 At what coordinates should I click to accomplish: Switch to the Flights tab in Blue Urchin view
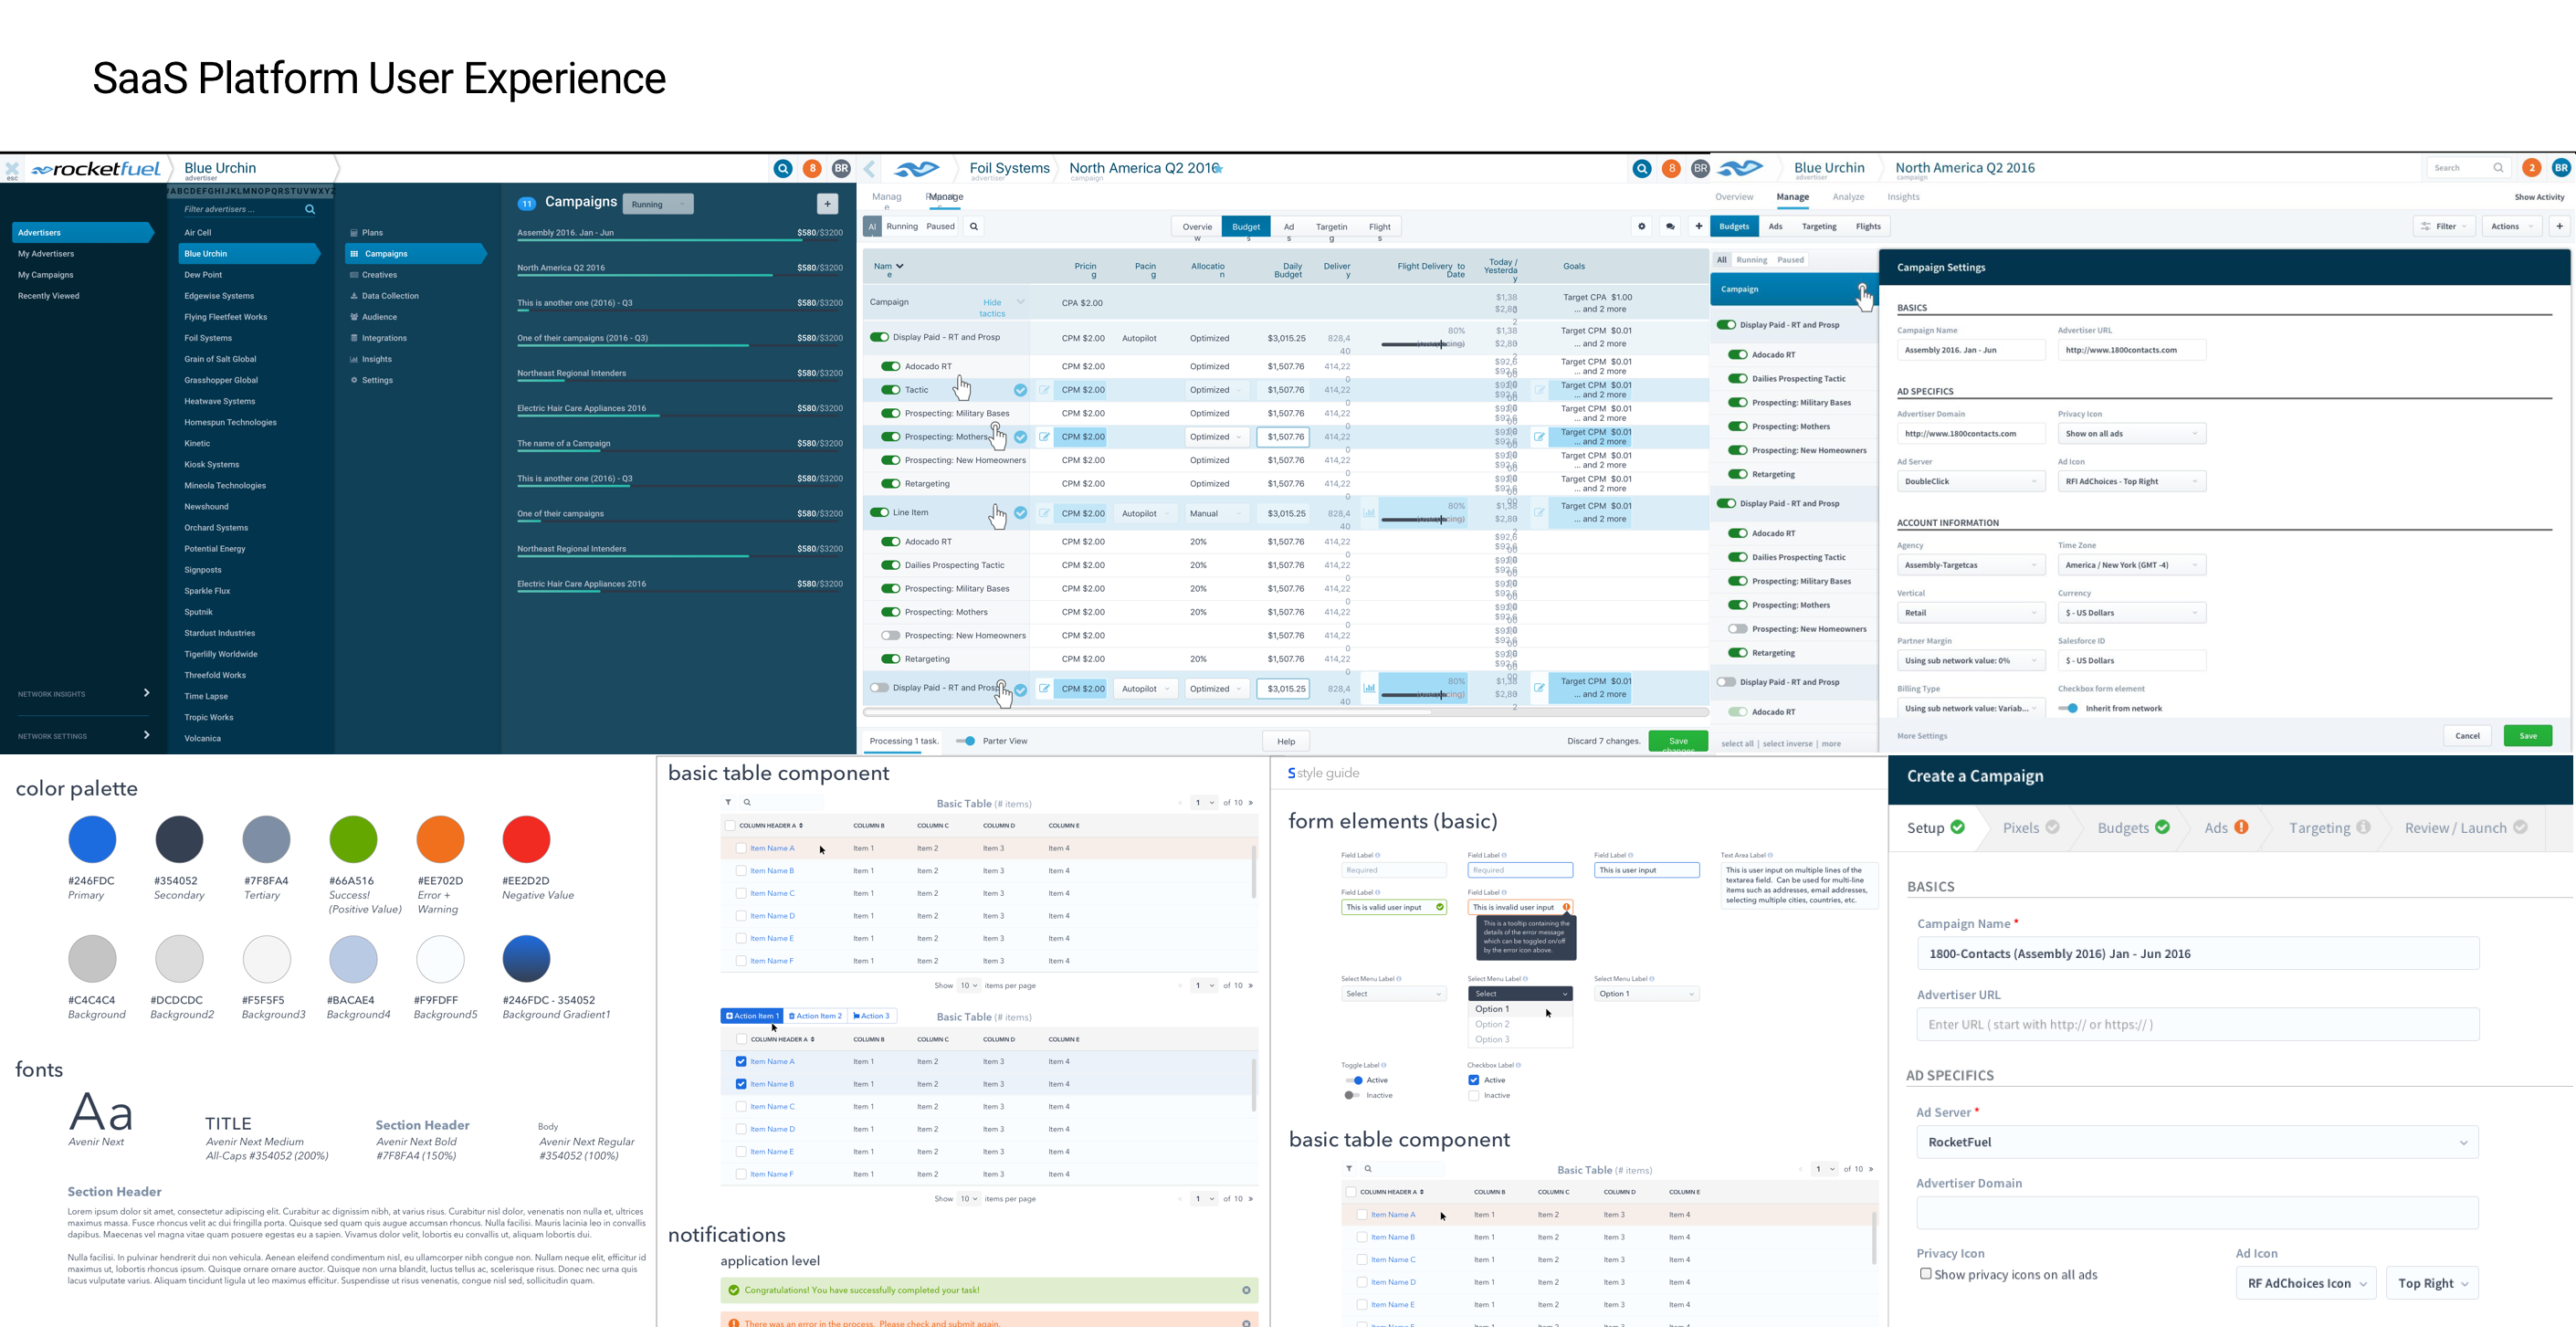click(1867, 227)
